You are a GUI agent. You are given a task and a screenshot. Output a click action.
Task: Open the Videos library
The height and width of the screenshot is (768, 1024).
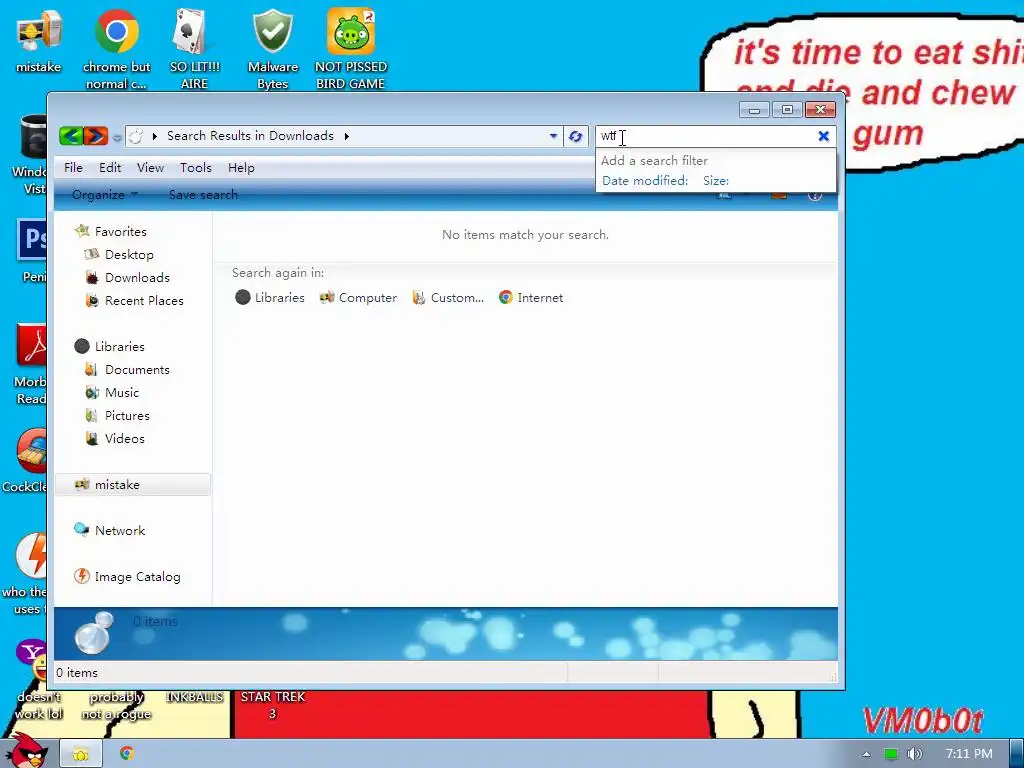pos(114,439)
